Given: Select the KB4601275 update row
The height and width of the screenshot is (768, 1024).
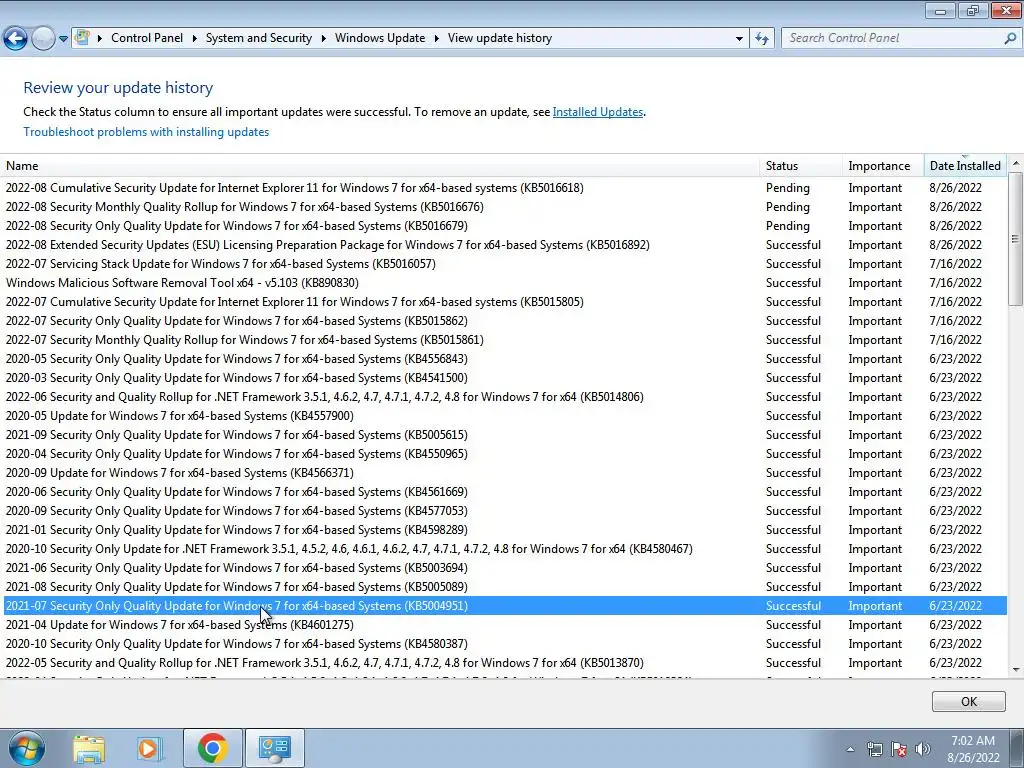Looking at the screenshot, I should (503, 625).
